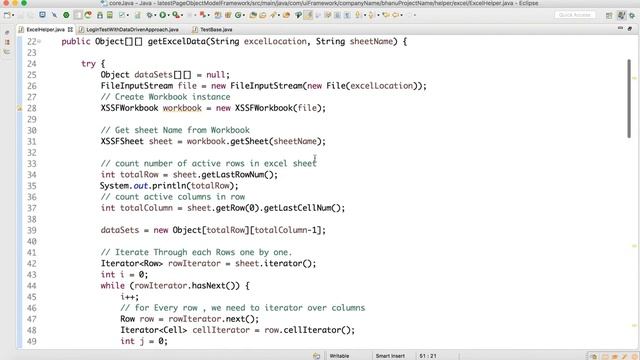Click the 51 : 21 cursor position indicator
This screenshot has height=360, width=640.
click(x=427, y=356)
